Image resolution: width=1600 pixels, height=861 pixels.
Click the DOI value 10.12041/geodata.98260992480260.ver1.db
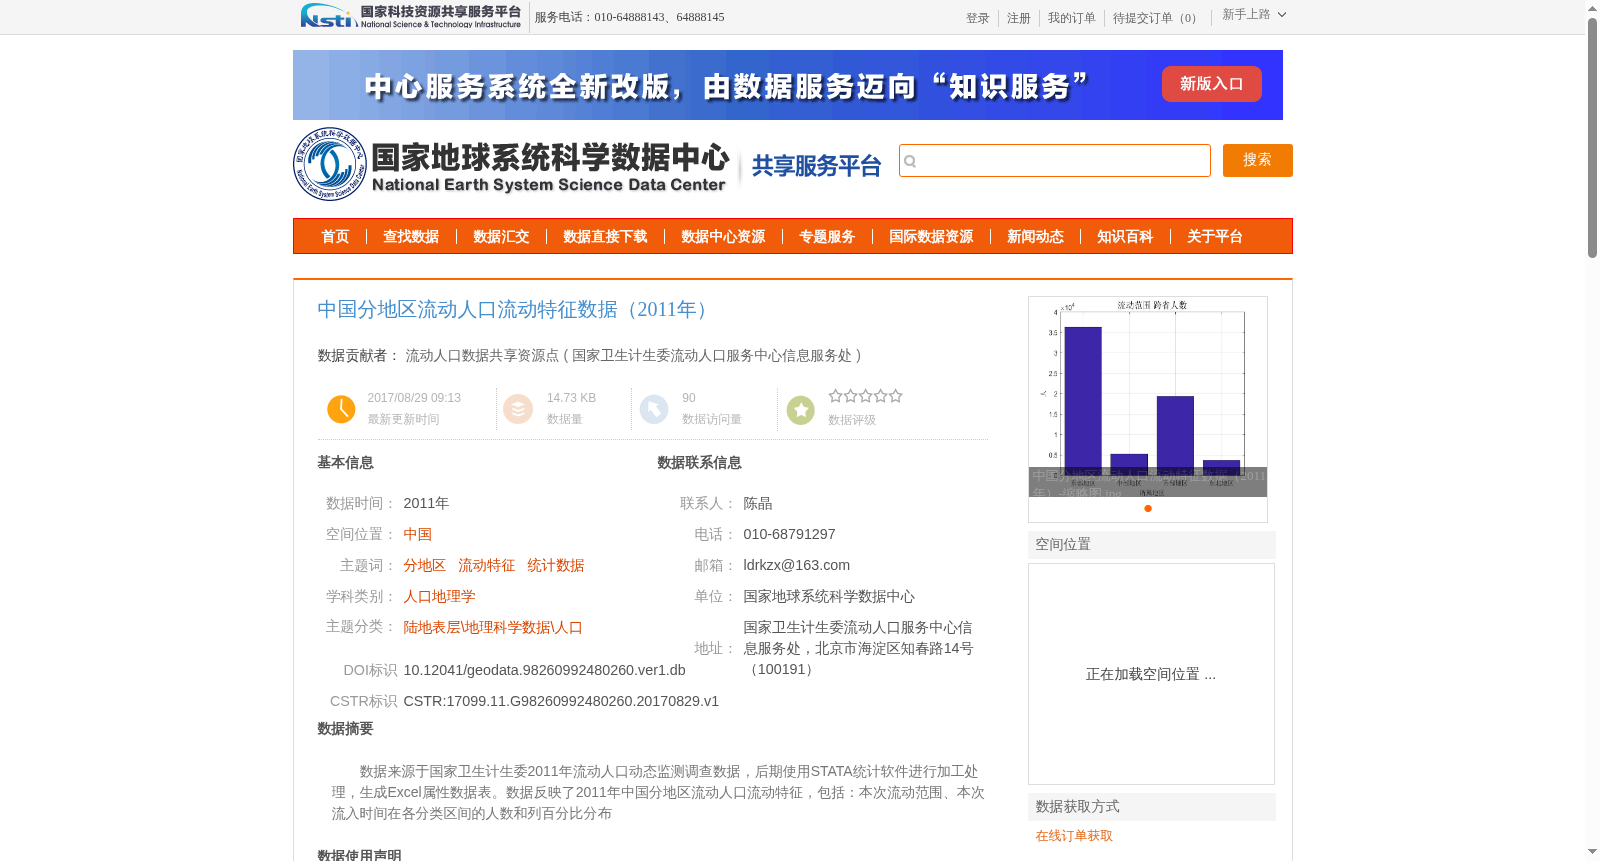point(544,670)
